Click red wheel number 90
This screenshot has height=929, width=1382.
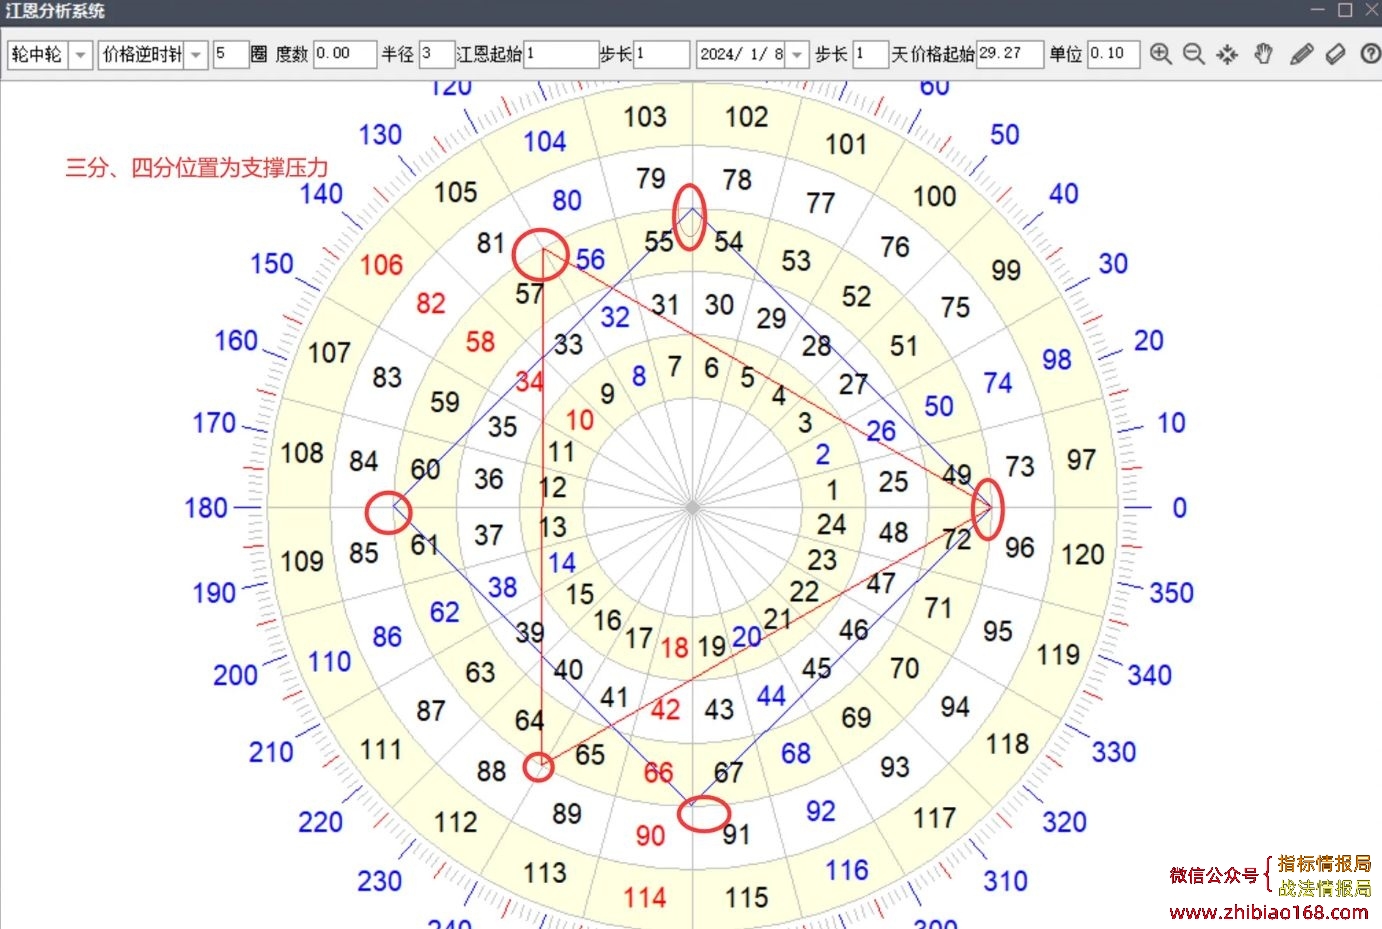pos(650,835)
